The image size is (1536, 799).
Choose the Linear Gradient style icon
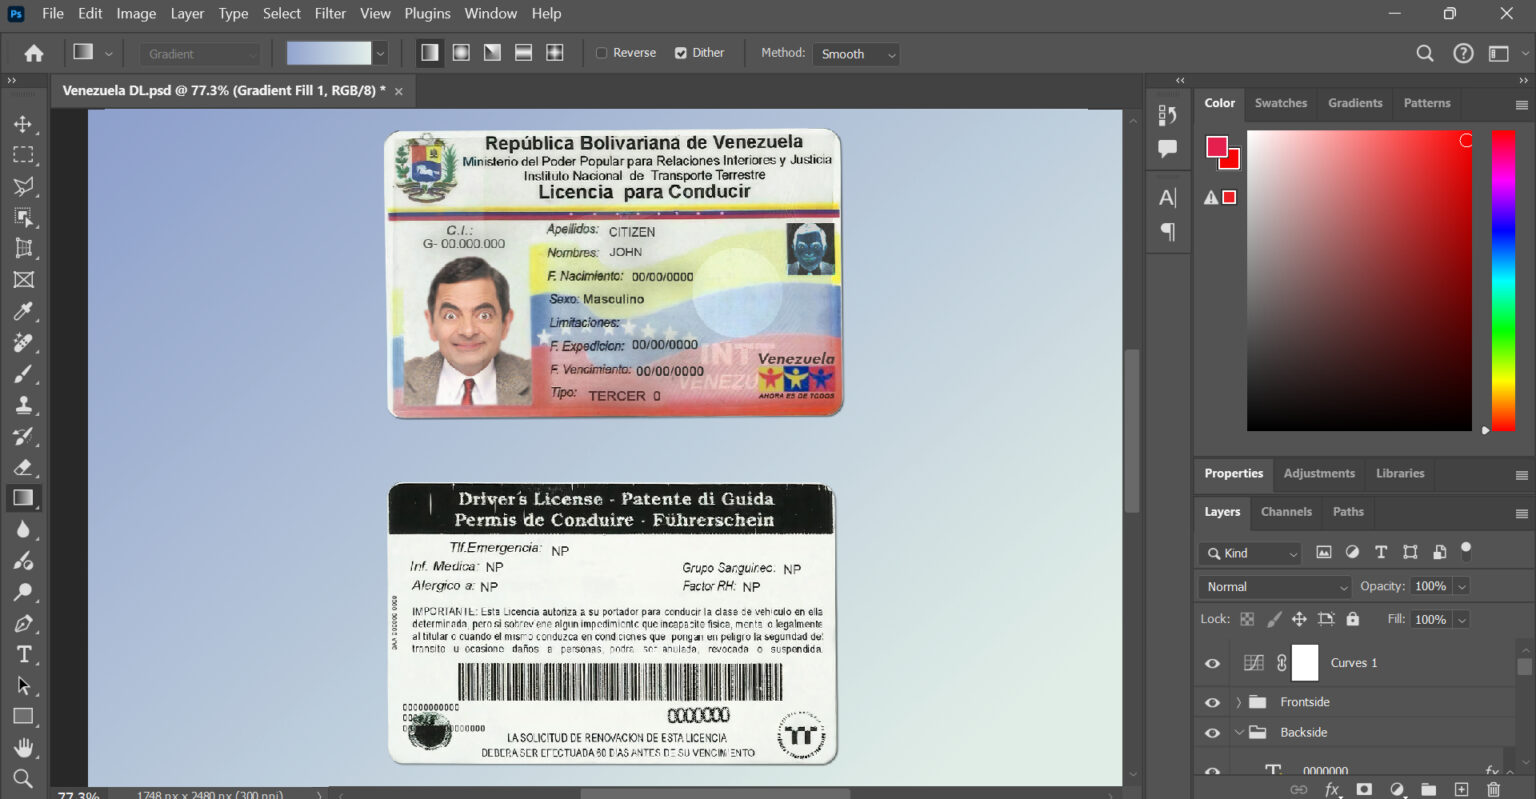430,53
